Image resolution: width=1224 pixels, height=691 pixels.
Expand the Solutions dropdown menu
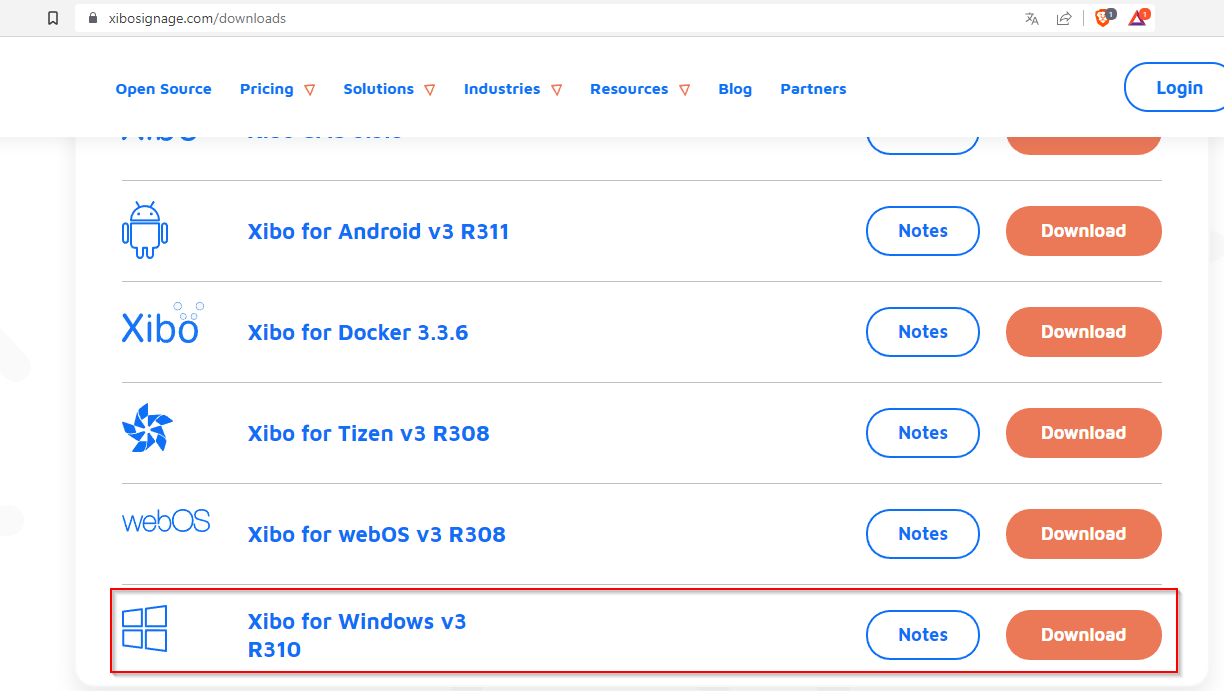[x=390, y=89]
